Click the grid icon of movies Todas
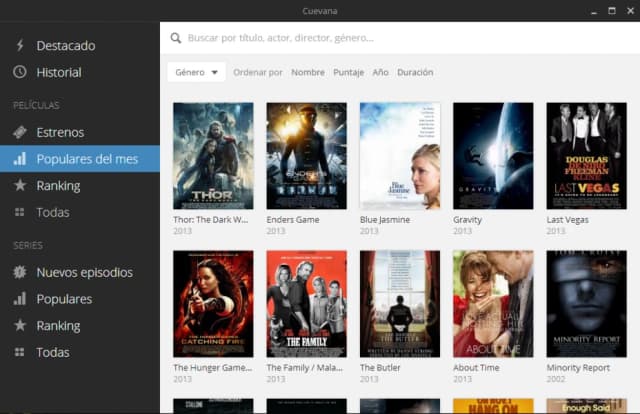The image size is (640, 414). (20, 212)
